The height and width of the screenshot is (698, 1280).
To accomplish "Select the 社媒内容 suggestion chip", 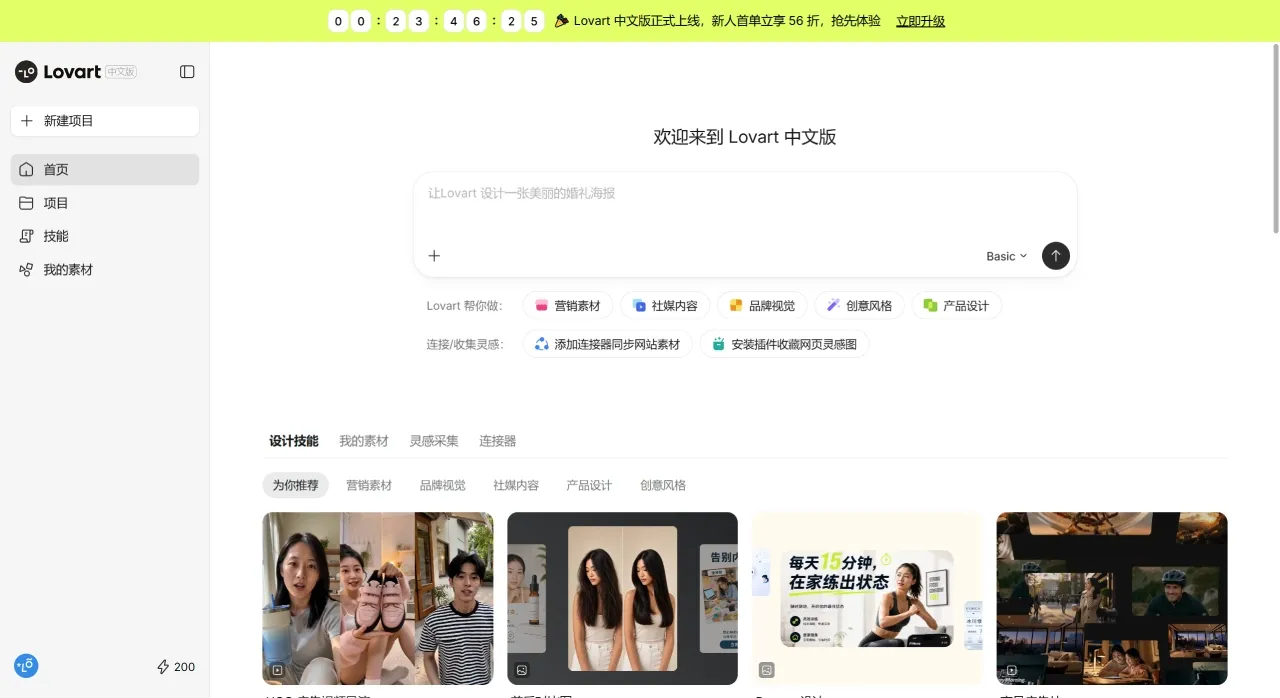I will [x=665, y=306].
